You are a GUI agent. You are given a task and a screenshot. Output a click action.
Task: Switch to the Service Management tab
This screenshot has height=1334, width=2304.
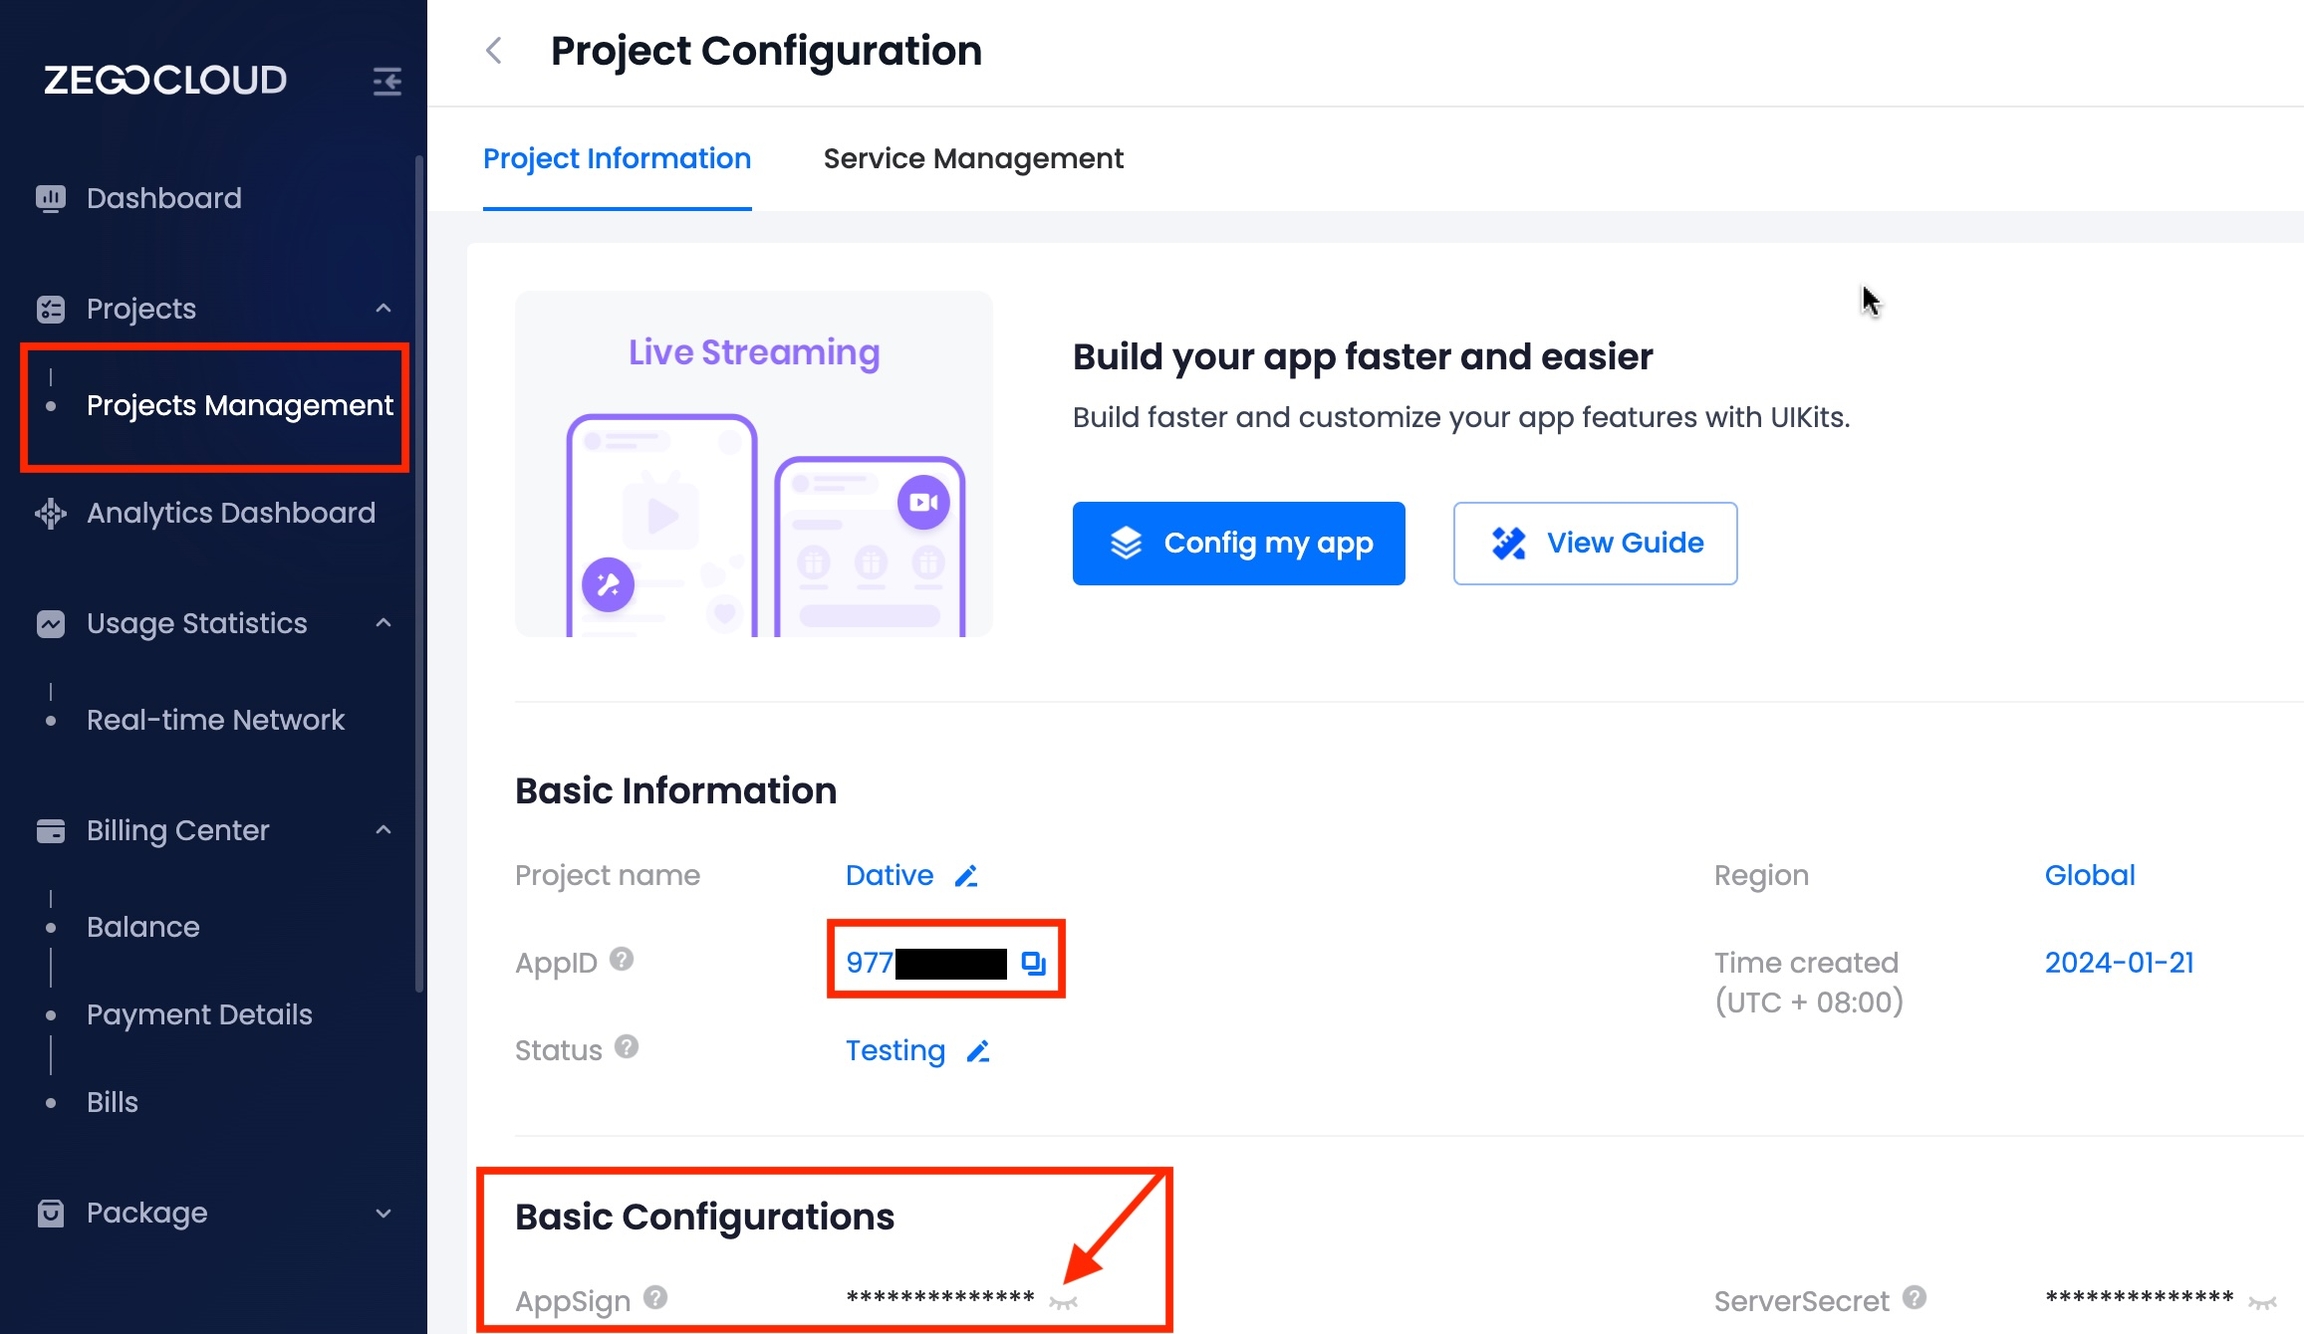click(973, 159)
